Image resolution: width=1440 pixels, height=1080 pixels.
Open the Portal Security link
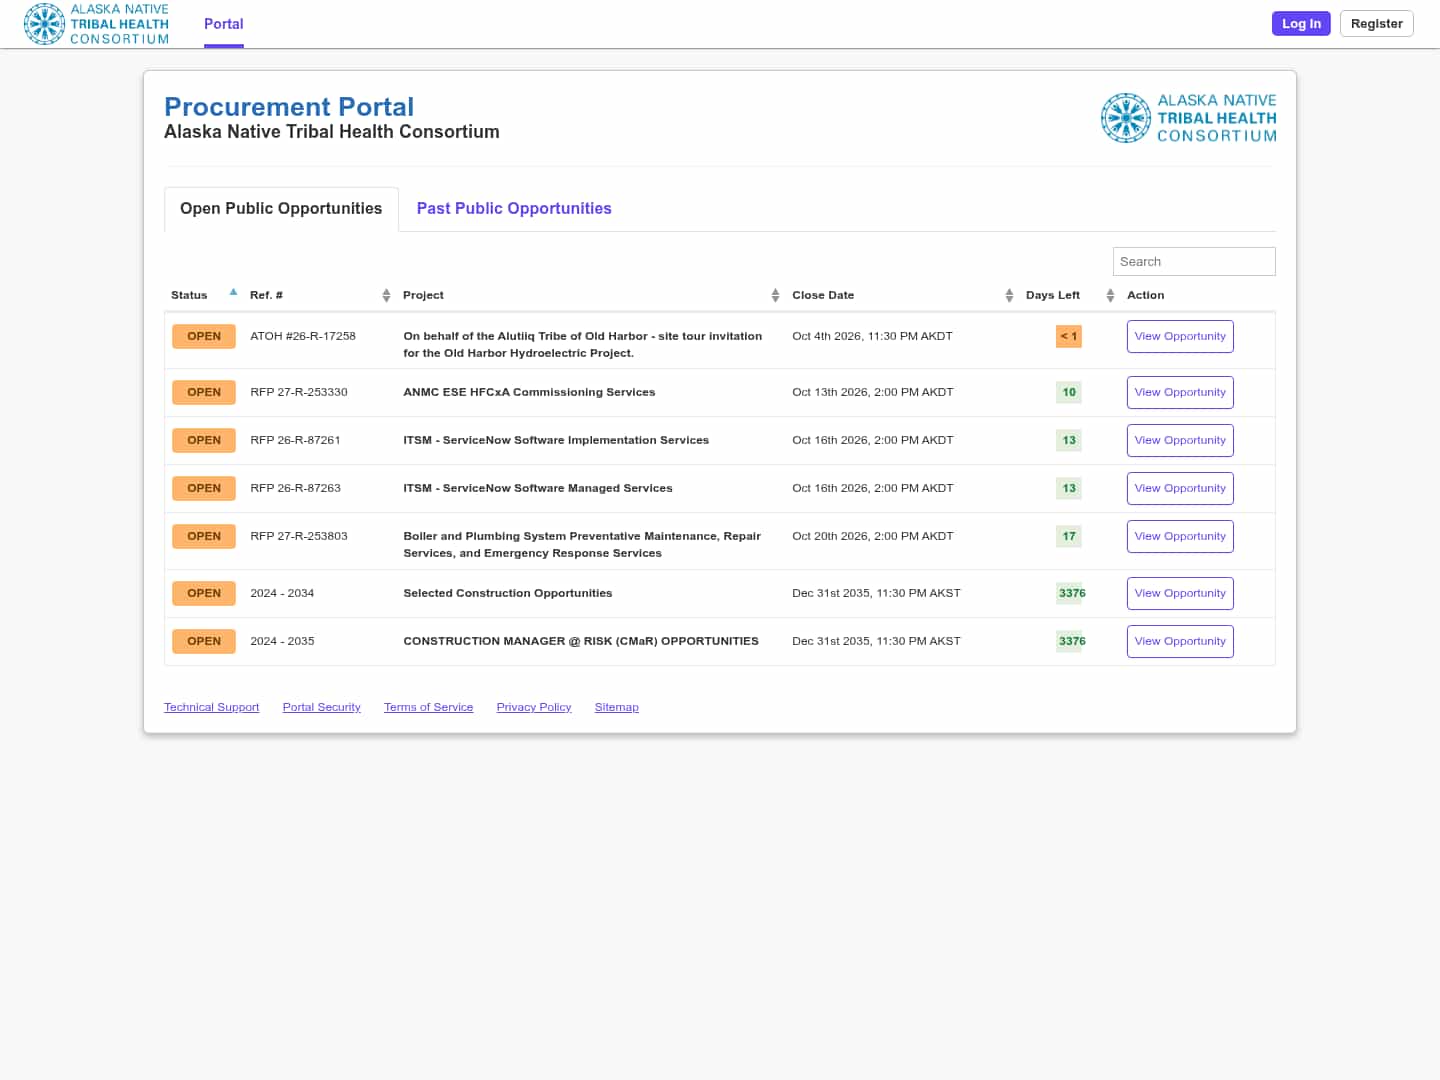tap(321, 707)
